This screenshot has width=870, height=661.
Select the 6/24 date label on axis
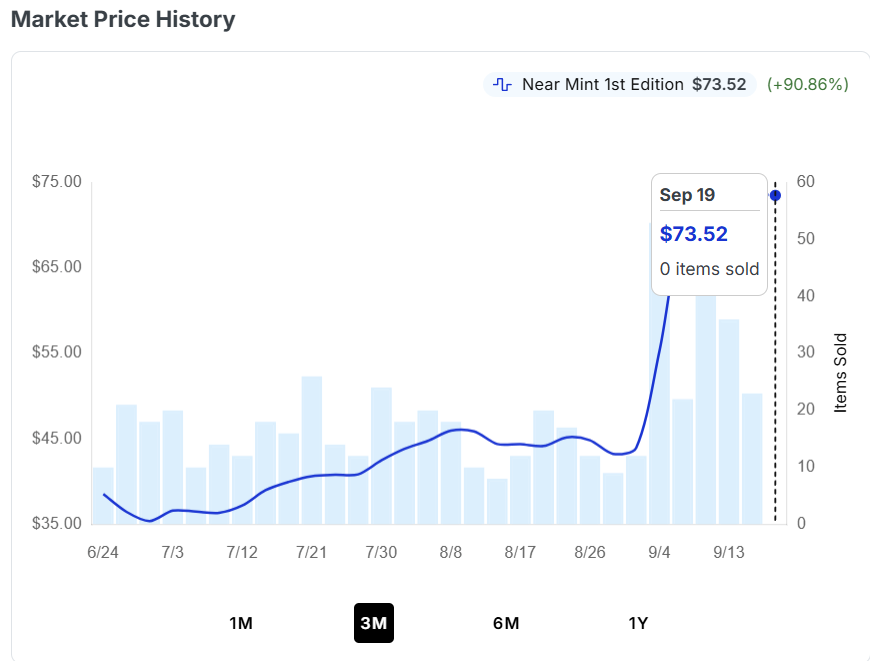103,552
